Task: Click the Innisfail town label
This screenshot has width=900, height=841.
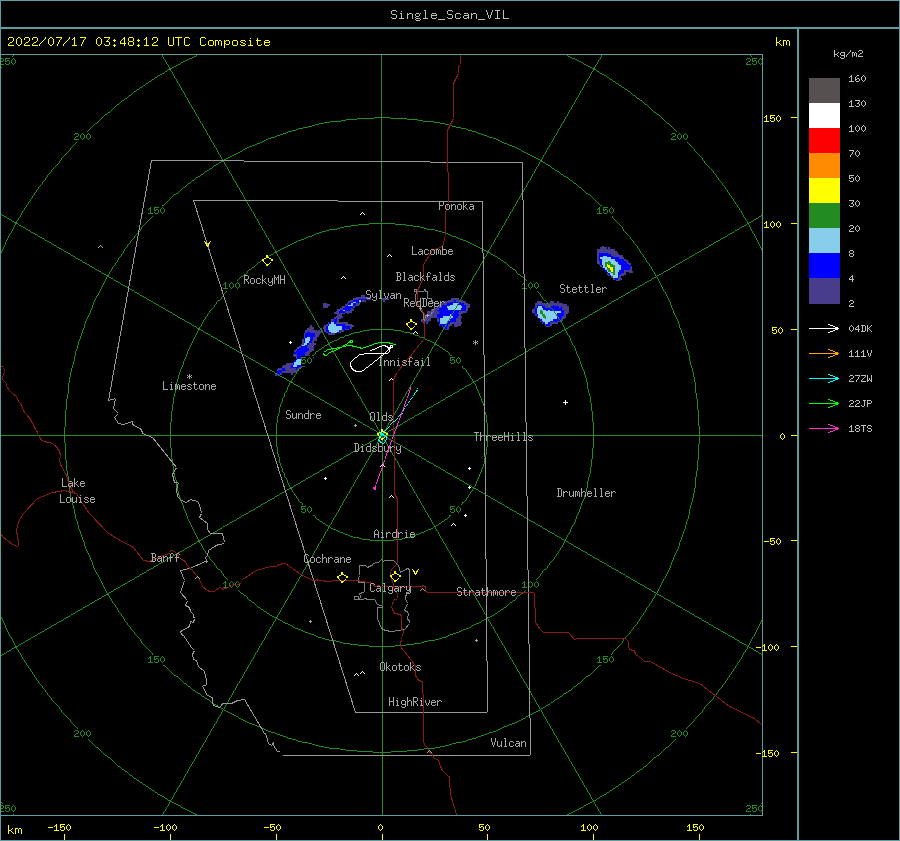Action: pos(405,362)
